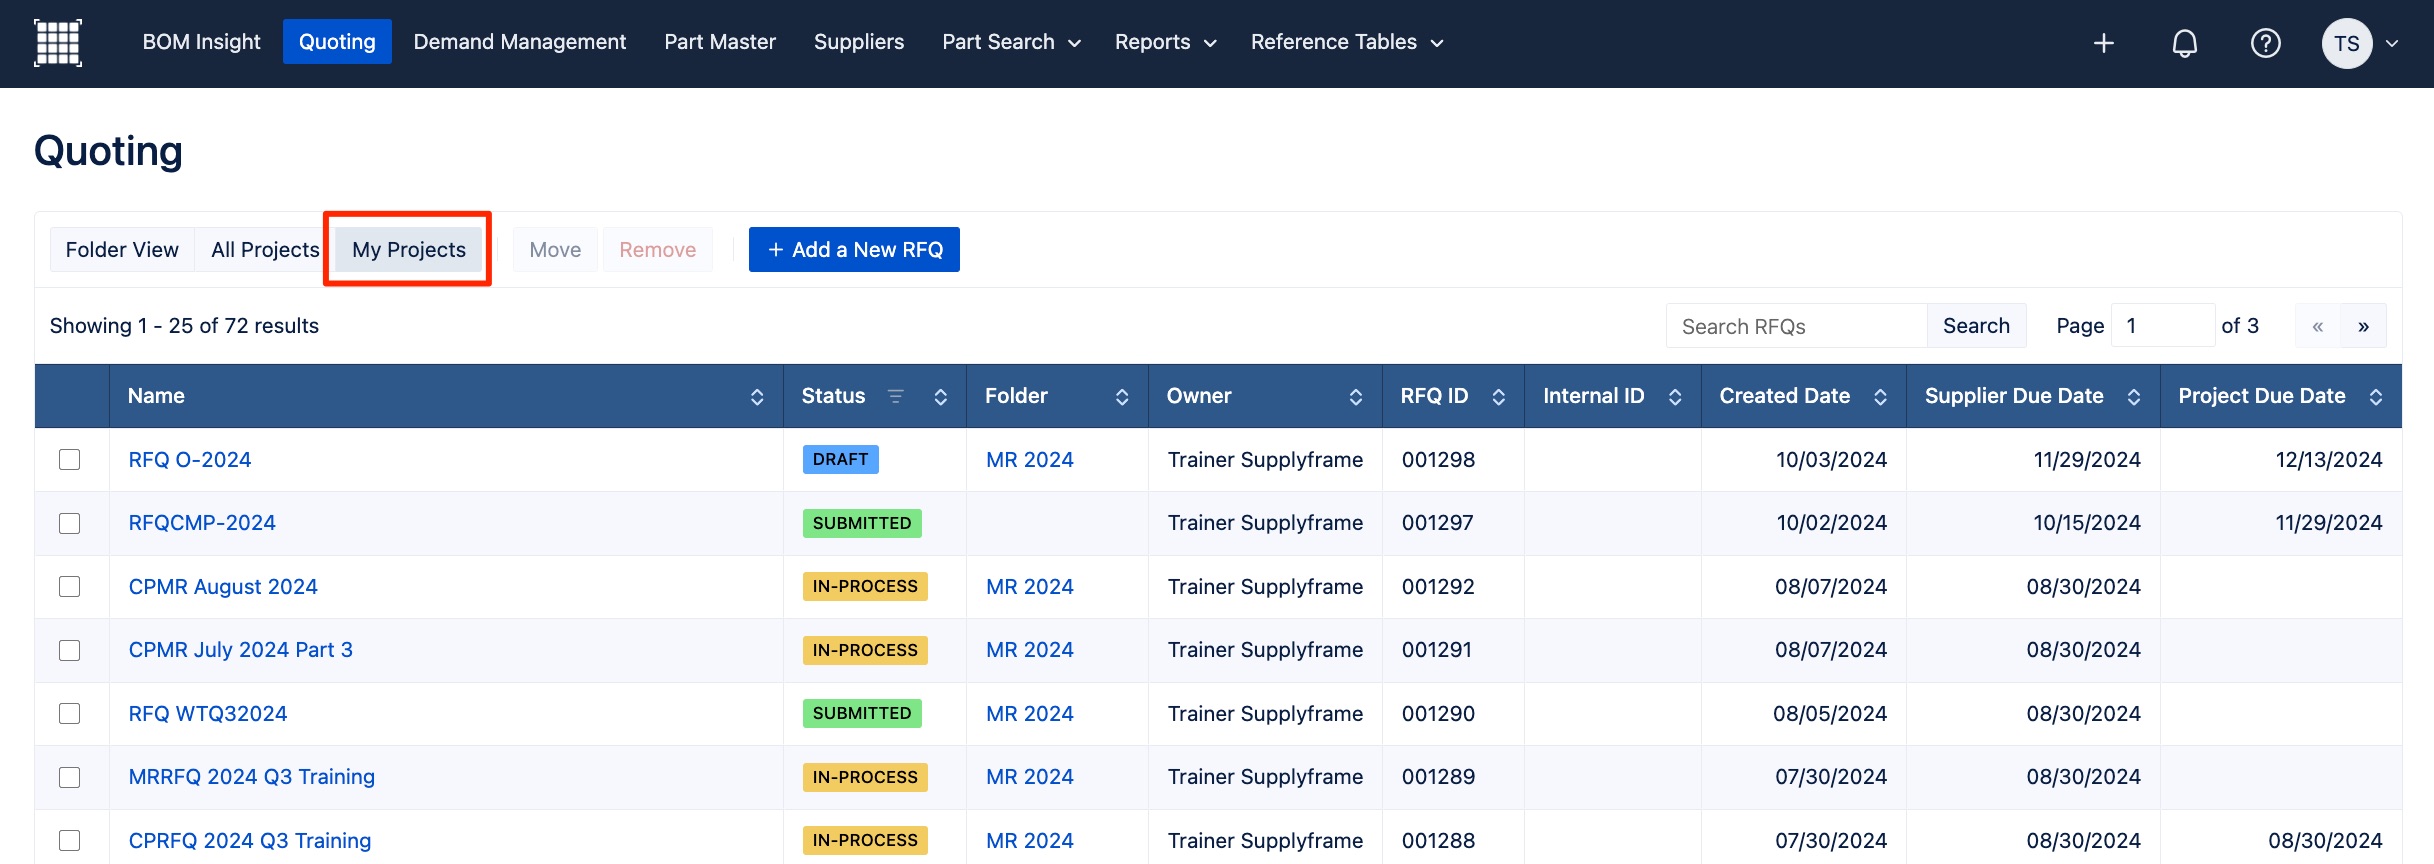The image size is (2434, 864).
Task: Click IN-PROCESS badge for CPMR August 2024
Action: pos(865,586)
